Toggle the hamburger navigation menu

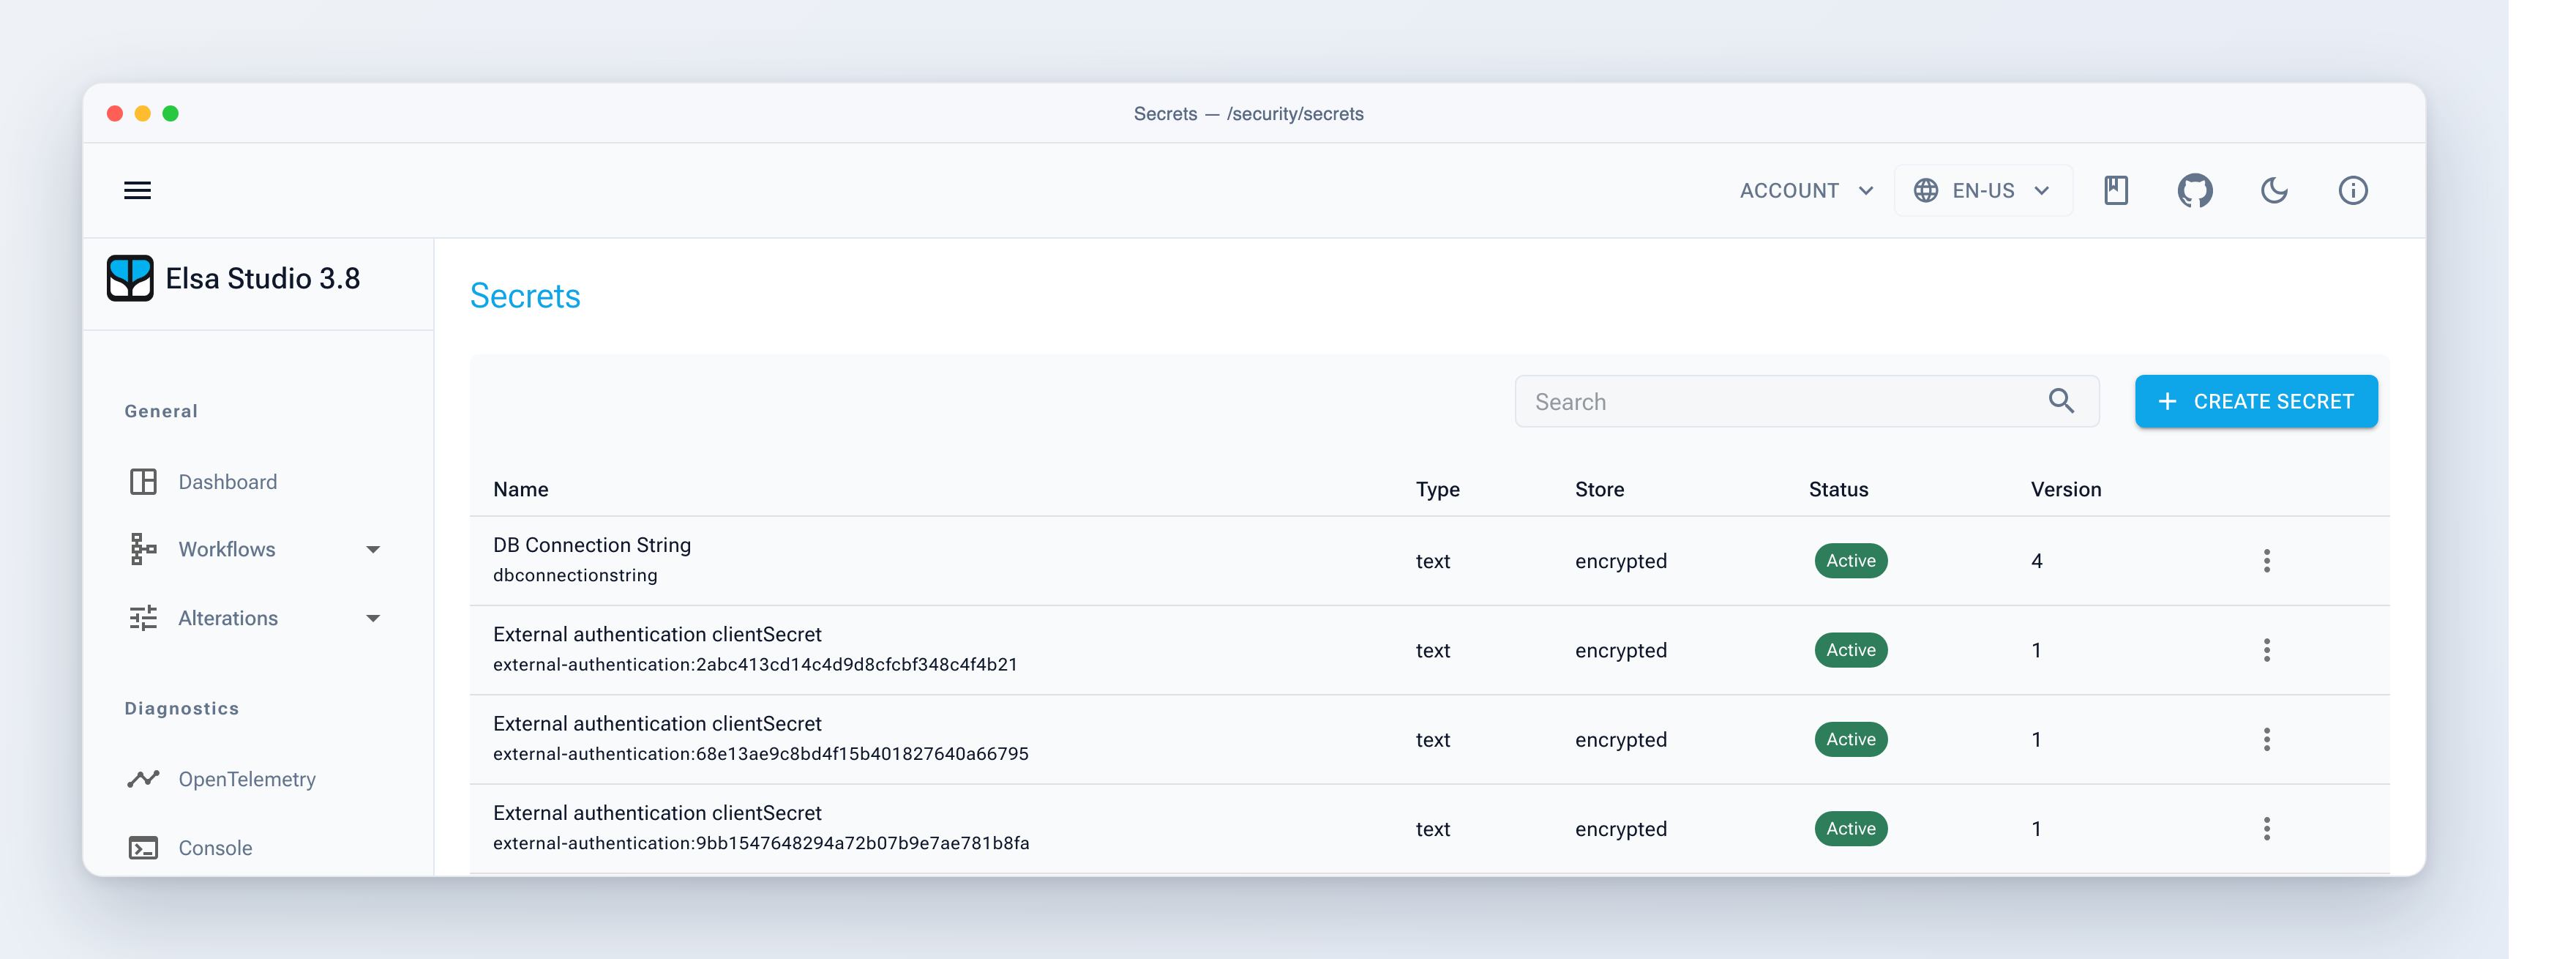point(138,190)
